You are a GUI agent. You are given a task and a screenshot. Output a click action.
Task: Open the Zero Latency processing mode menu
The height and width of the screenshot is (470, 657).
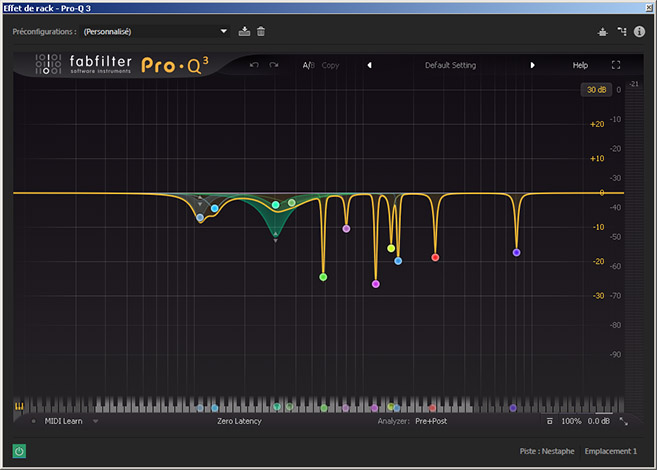[239, 421]
